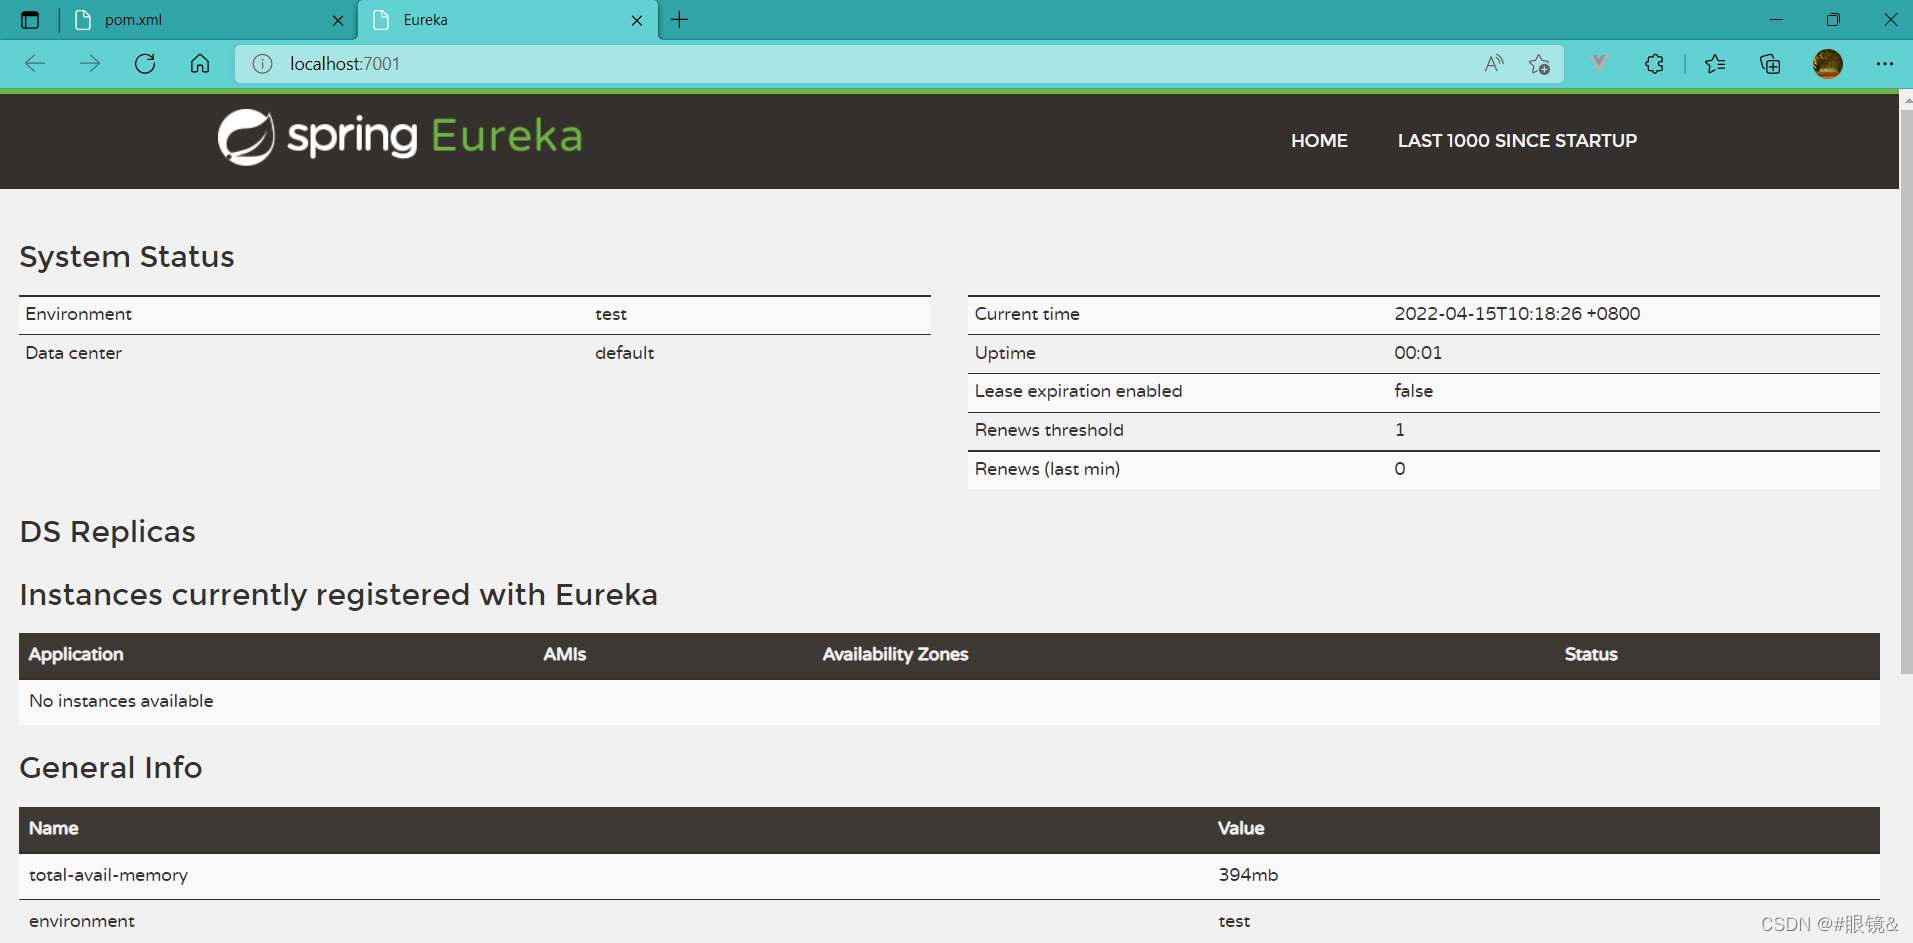1913x943 pixels.
Task: Select the Environment label in System Status
Action: (x=78, y=314)
